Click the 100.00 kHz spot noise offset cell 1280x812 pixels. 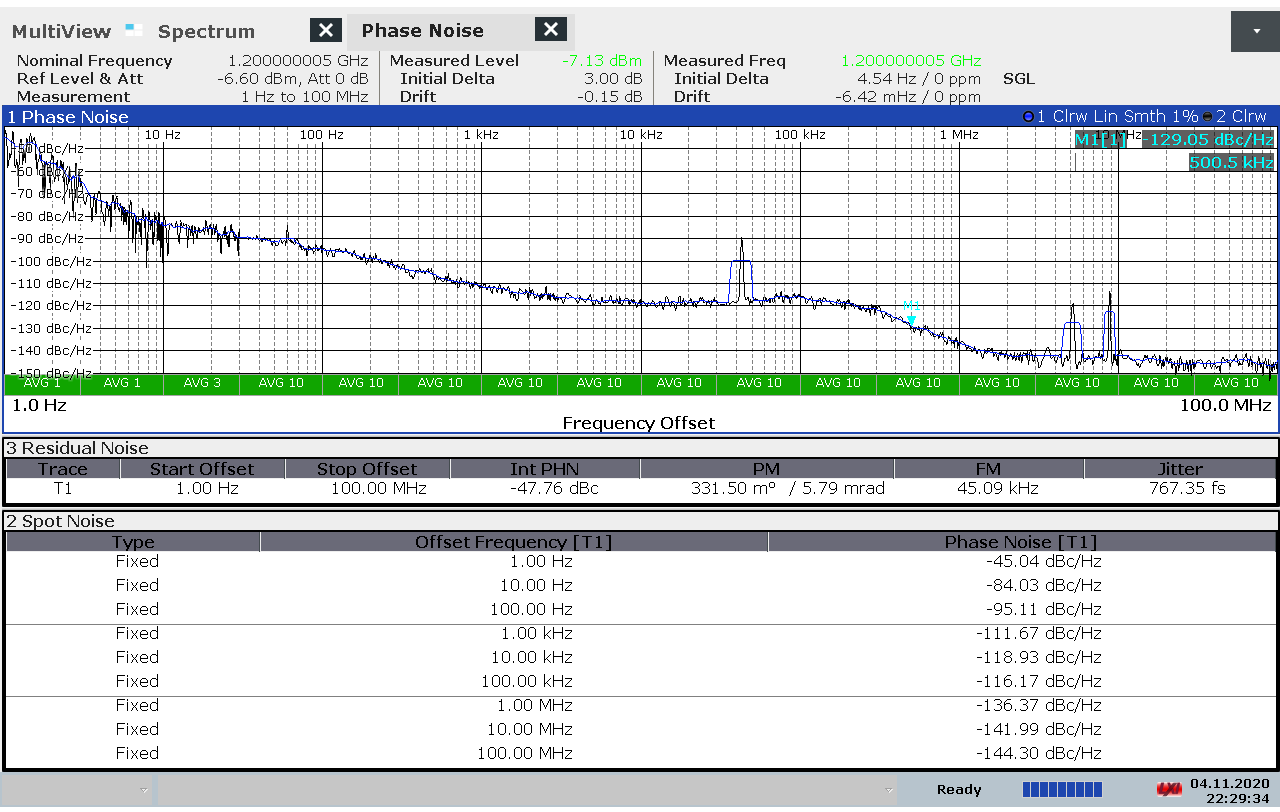[527, 681]
